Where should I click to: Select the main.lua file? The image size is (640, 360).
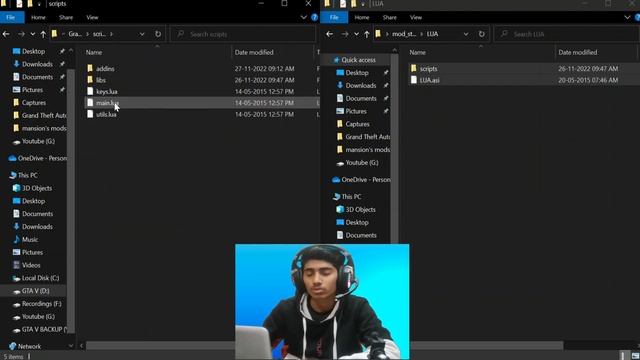click(107, 103)
